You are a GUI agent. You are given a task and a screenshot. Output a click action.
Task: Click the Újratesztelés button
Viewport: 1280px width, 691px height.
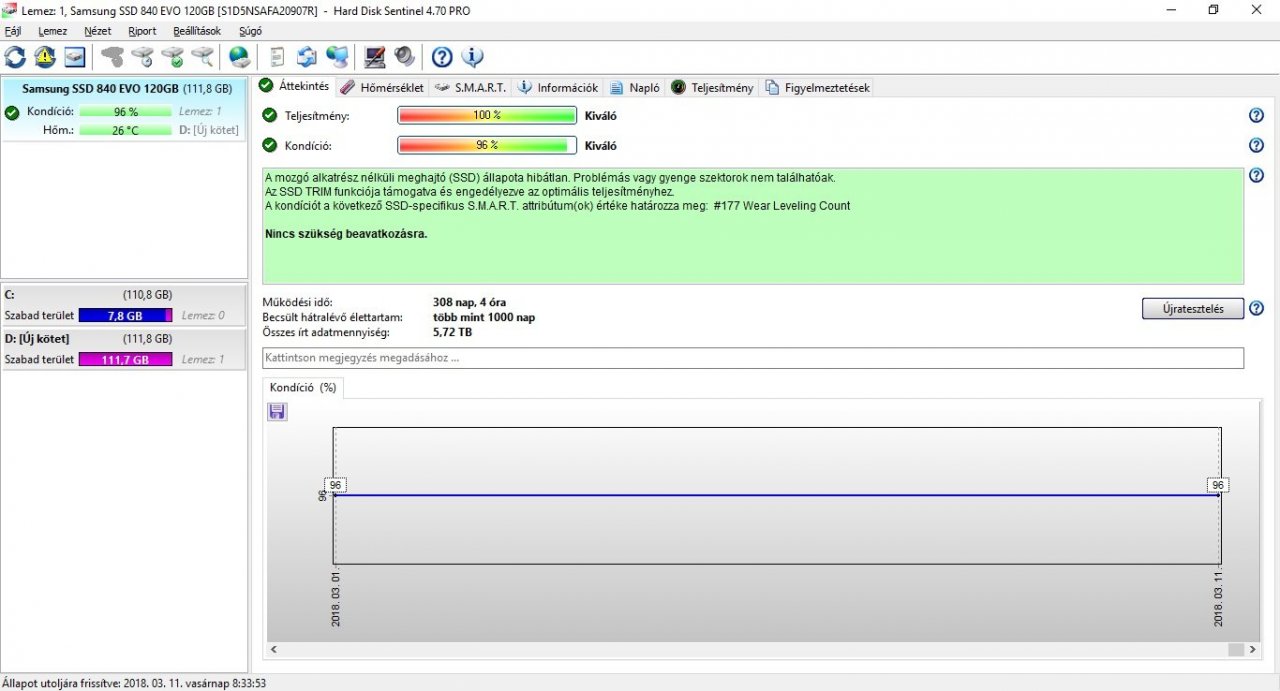(x=1193, y=308)
